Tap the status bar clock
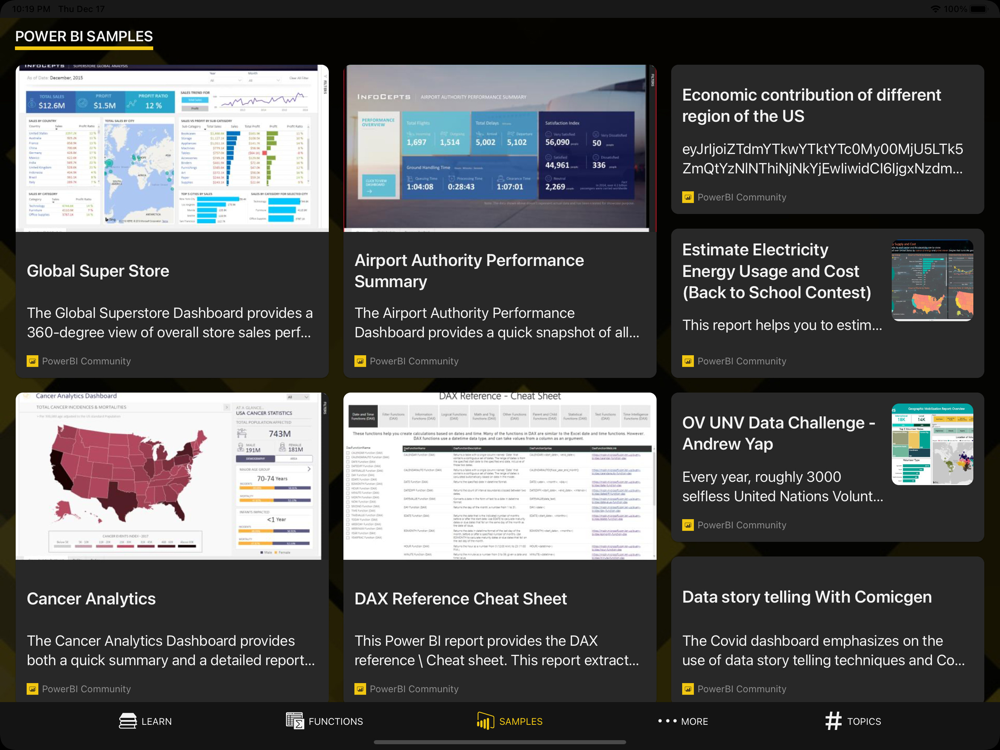The image size is (1000, 750). [33, 9]
